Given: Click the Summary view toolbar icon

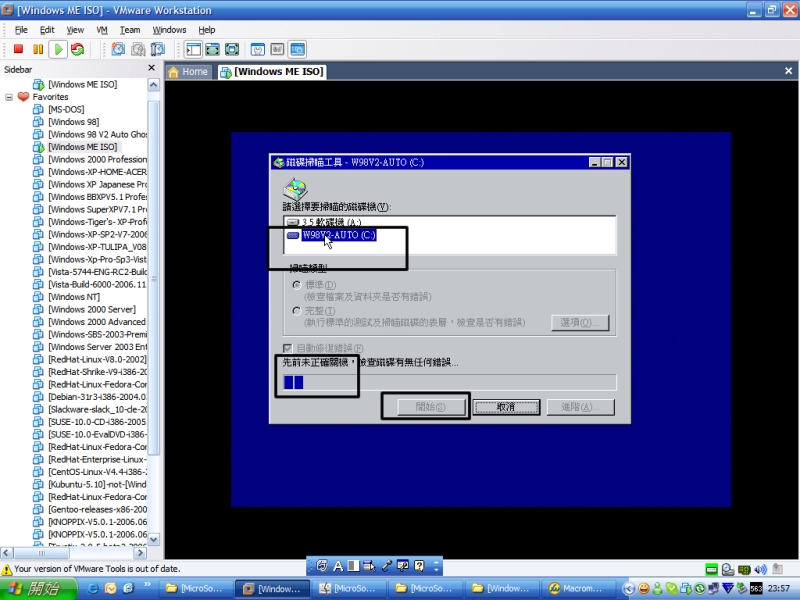Looking at the screenshot, I should pos(258,49).
